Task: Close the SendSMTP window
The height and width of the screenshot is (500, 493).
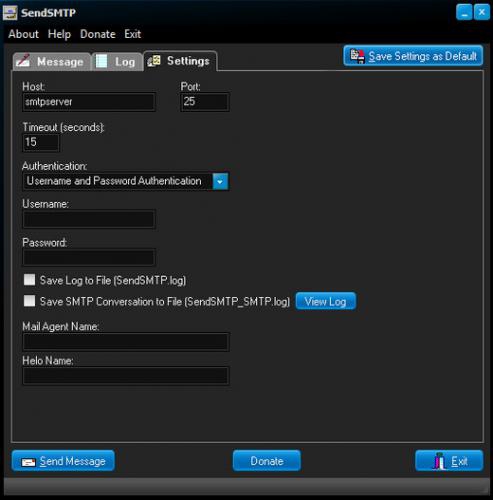Action: click(x=482, y=12)
